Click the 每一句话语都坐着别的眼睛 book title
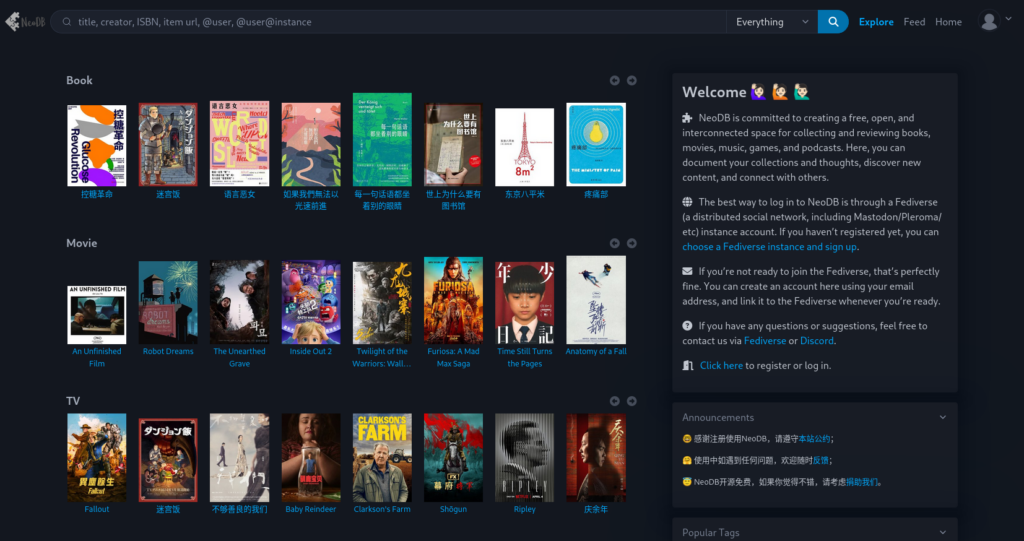 pyautogui.click(x=382, y=200)
